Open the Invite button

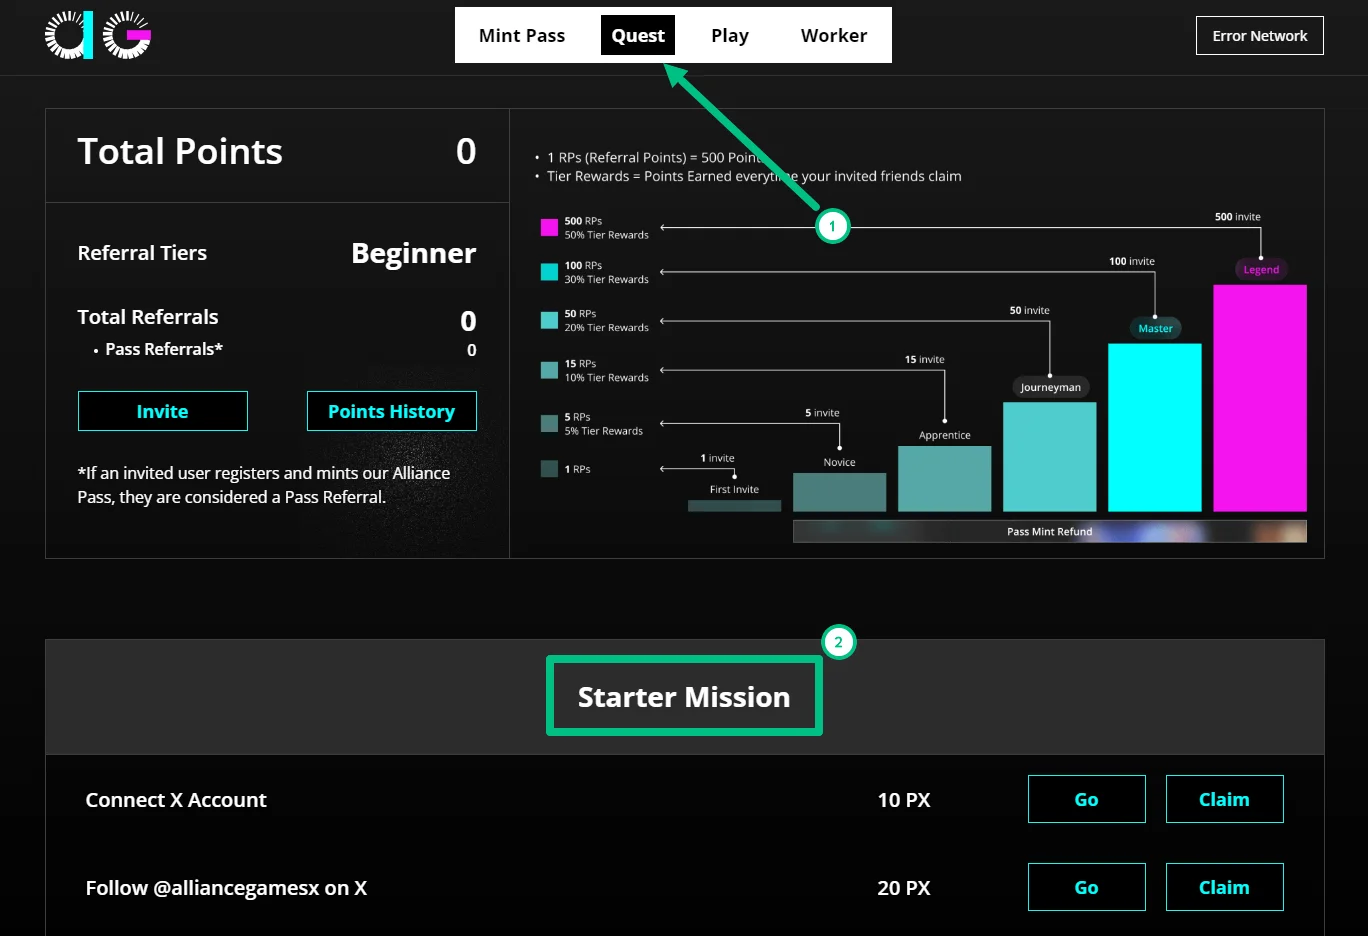pos(163,411)
